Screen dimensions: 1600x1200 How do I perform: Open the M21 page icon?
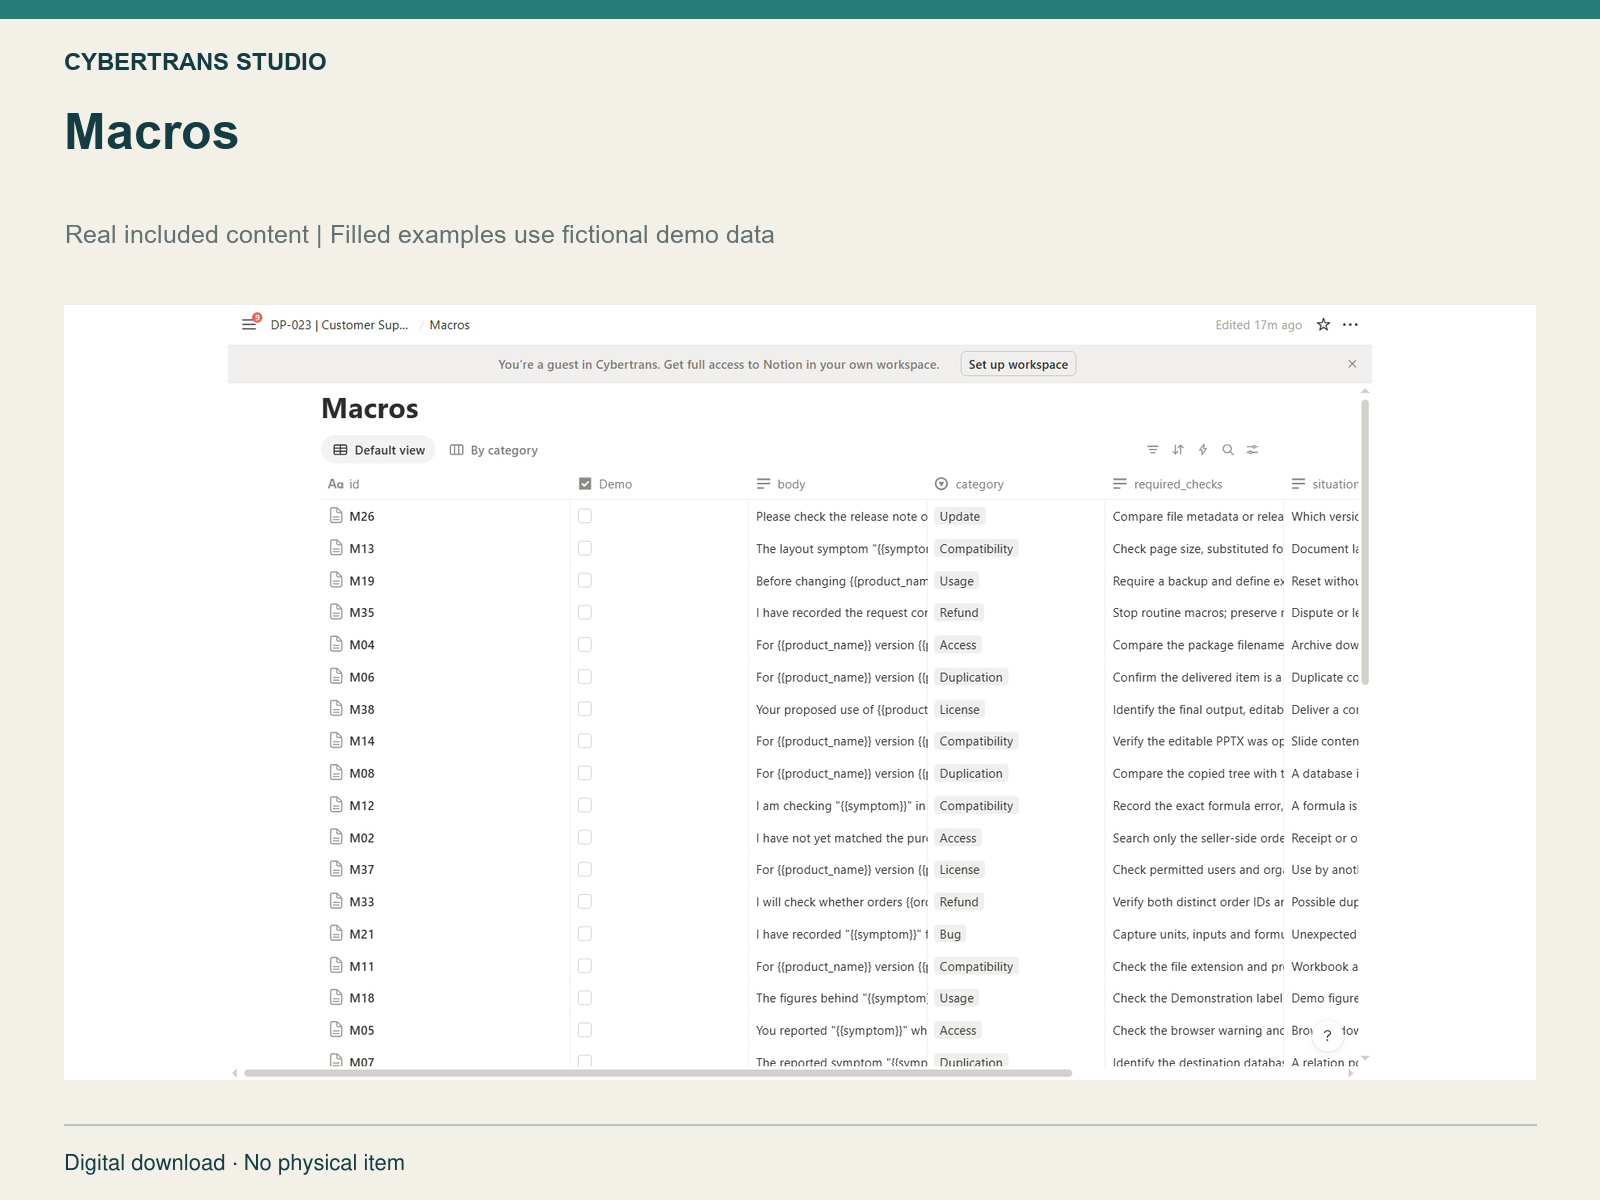point(336,933)
